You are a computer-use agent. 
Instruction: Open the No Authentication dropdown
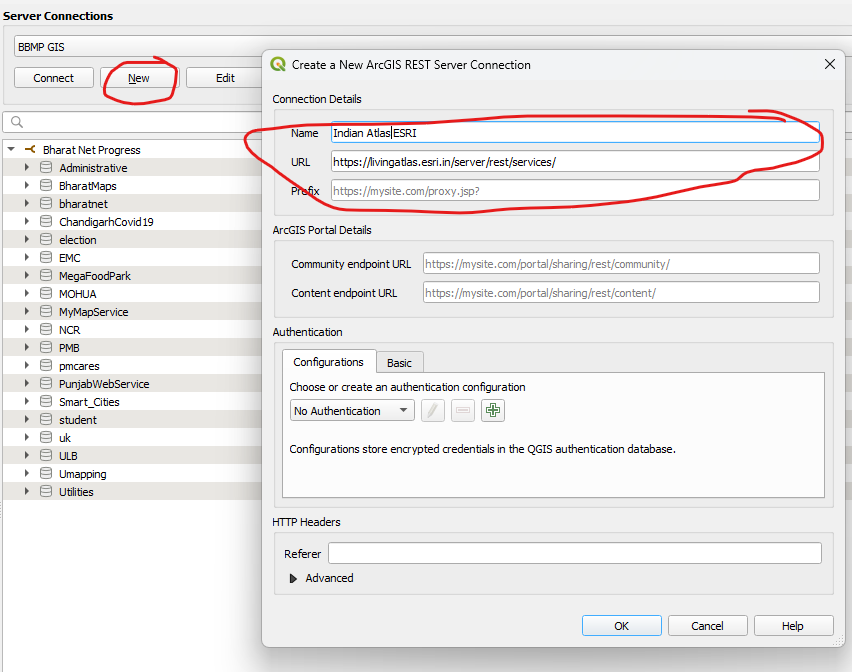352,411
